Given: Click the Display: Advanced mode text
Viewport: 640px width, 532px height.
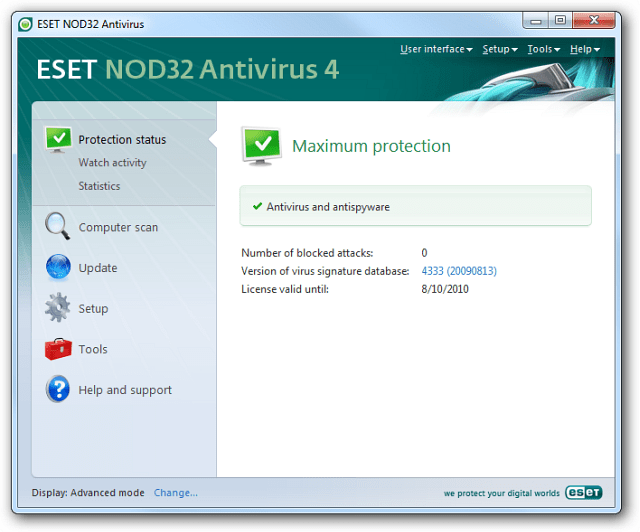Looking at the screenshot, I should pyautogui.click(x=88, y=493).
